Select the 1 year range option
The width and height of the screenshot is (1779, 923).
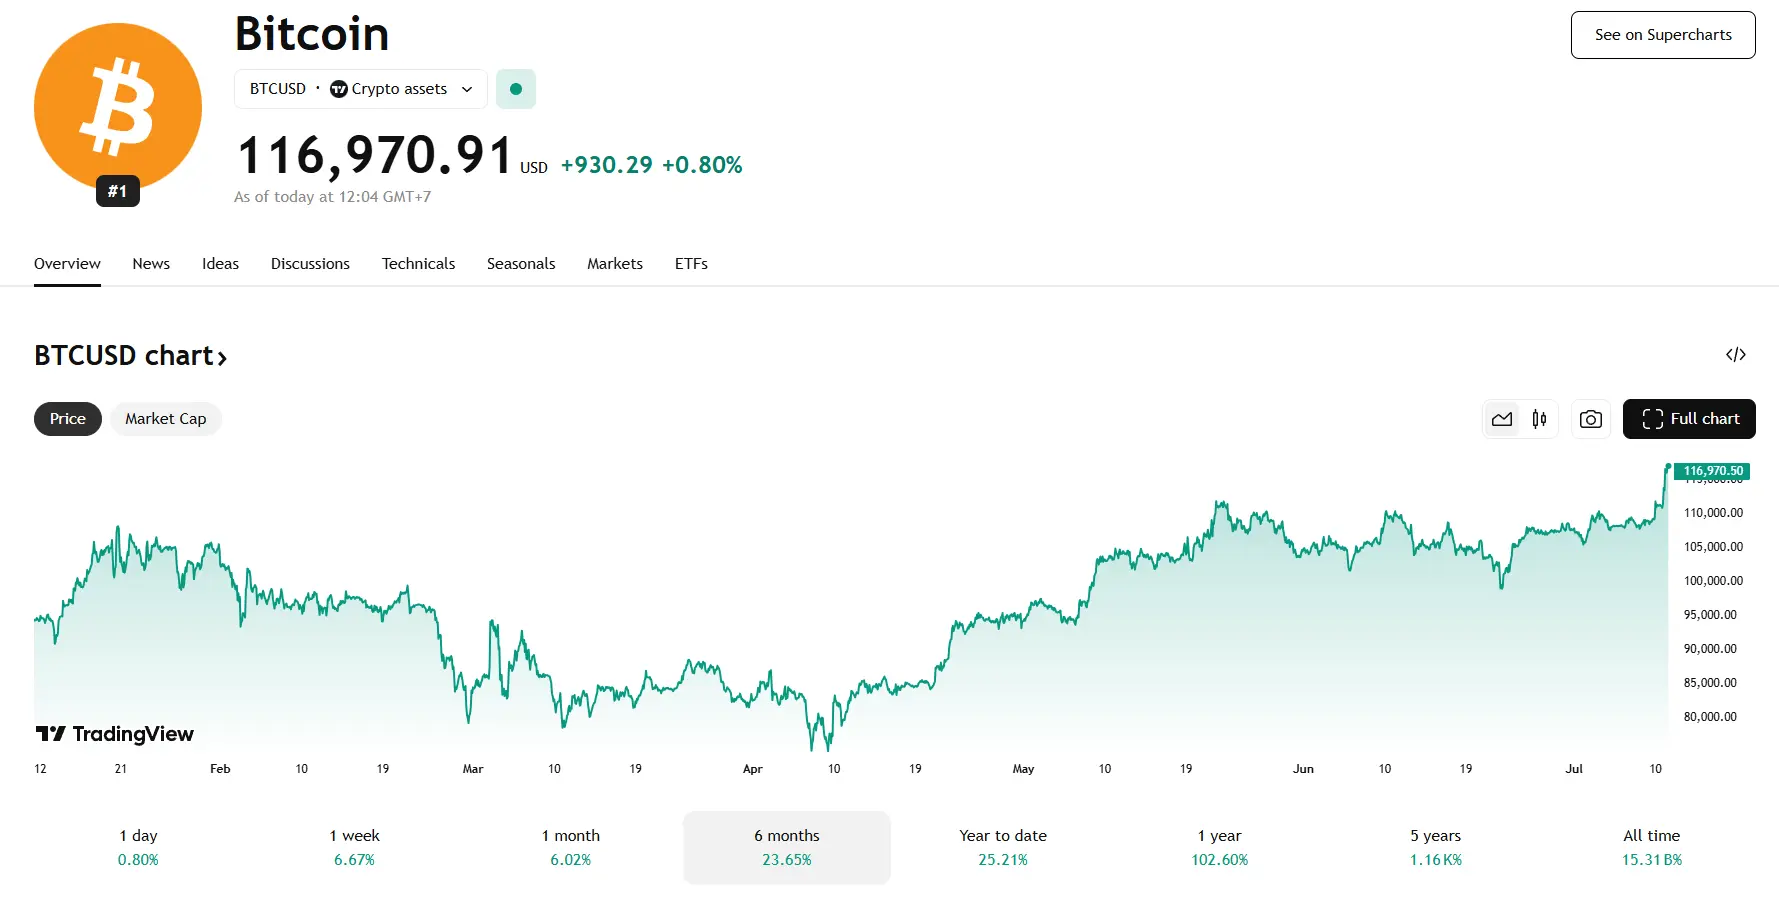1219,847
